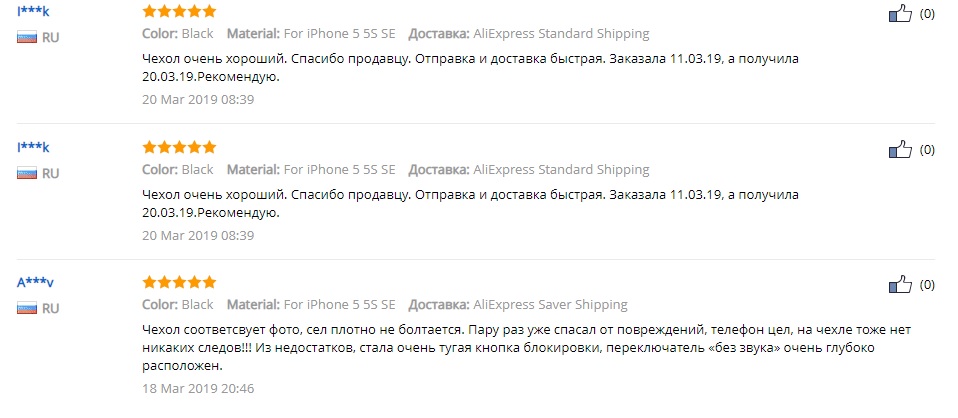Open second l***k reviewer profile
Image resolution: width=958 pixels, height=418 pixels.
(x=33, y=147)
